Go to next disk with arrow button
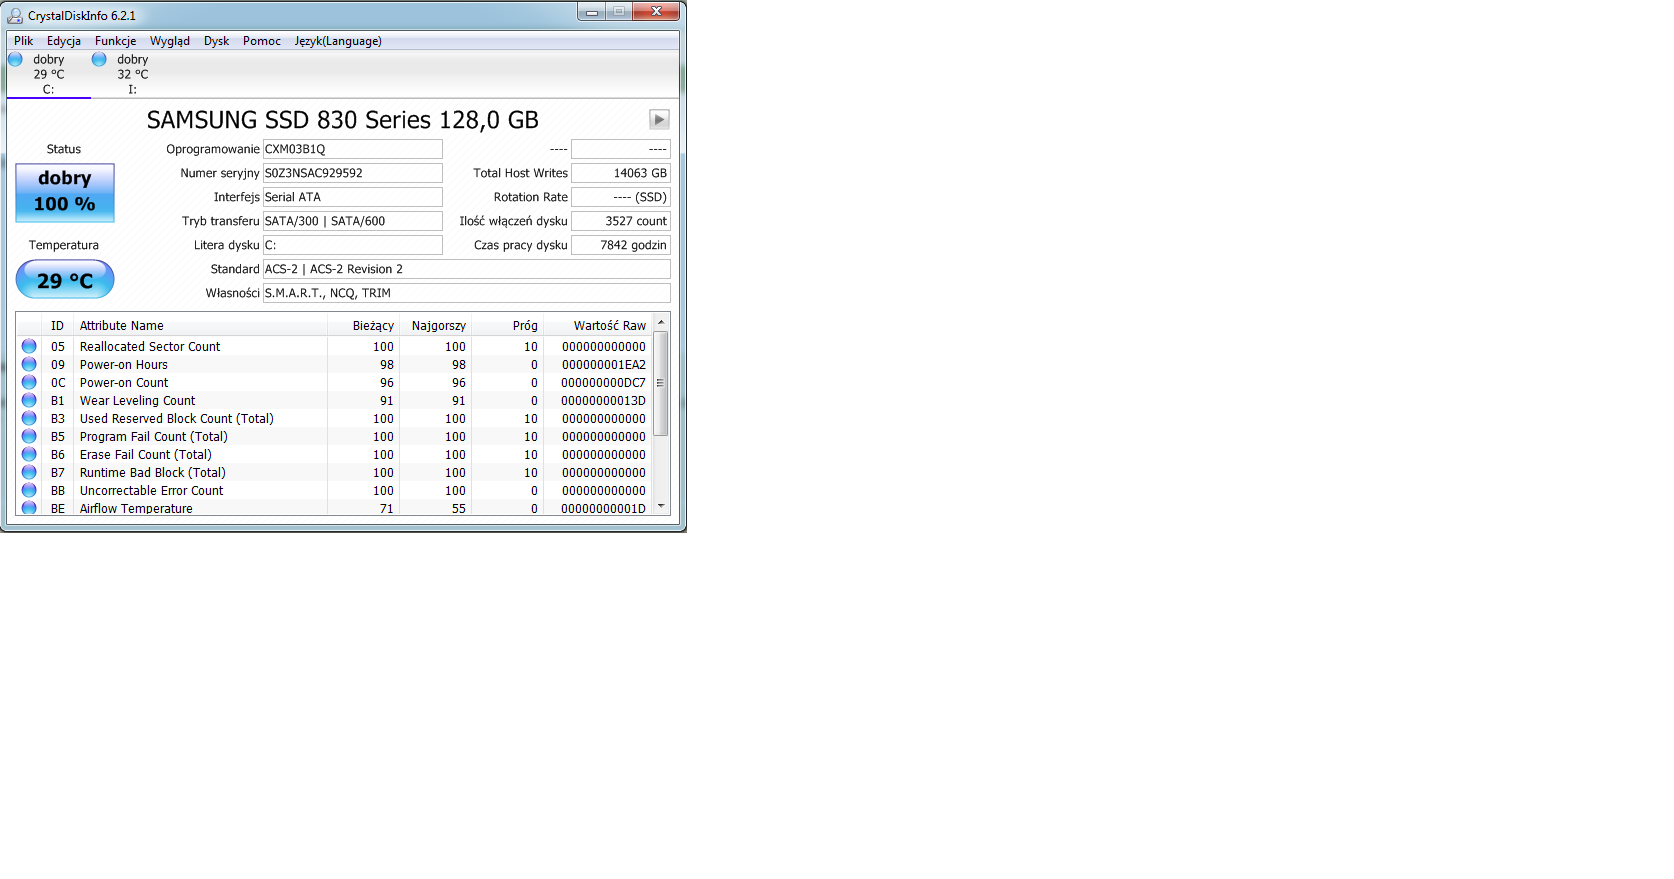Viewport: 1674px width, 879px height. click(x=659, y=120)
